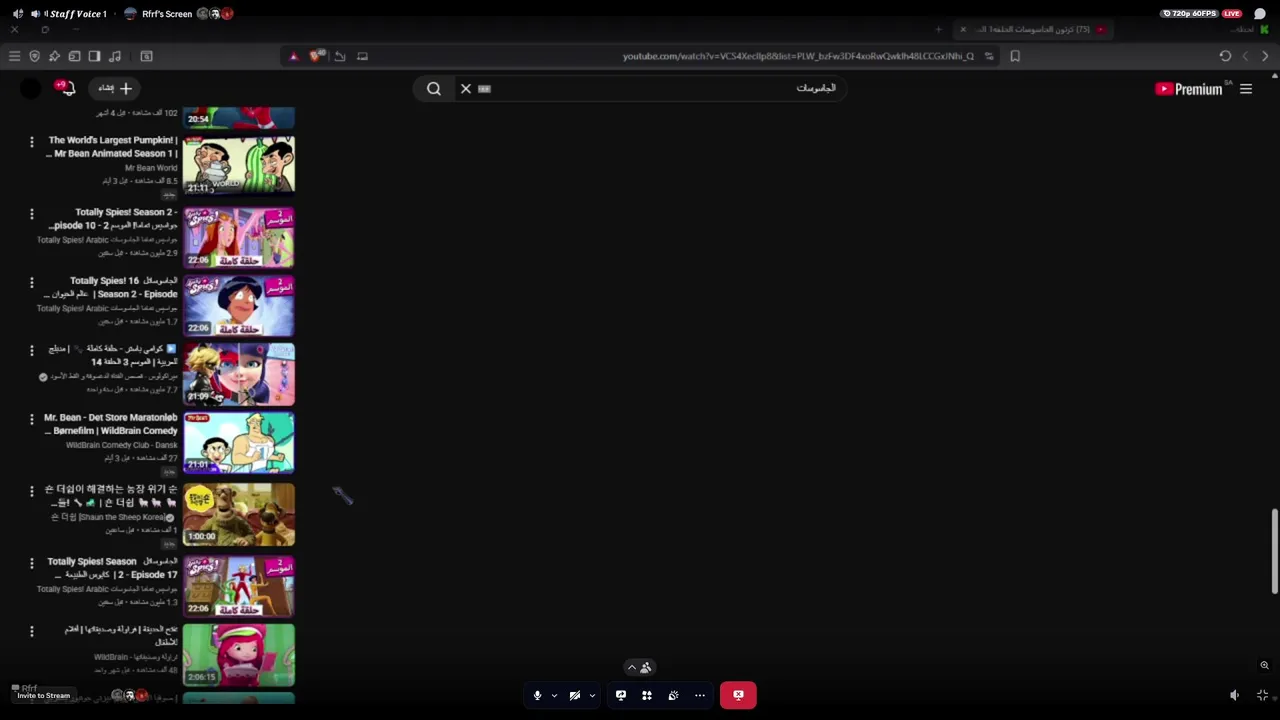The image size is (1280, 720).
Task: Toggle the Discord microphone mute button
Action: [537, 695]
